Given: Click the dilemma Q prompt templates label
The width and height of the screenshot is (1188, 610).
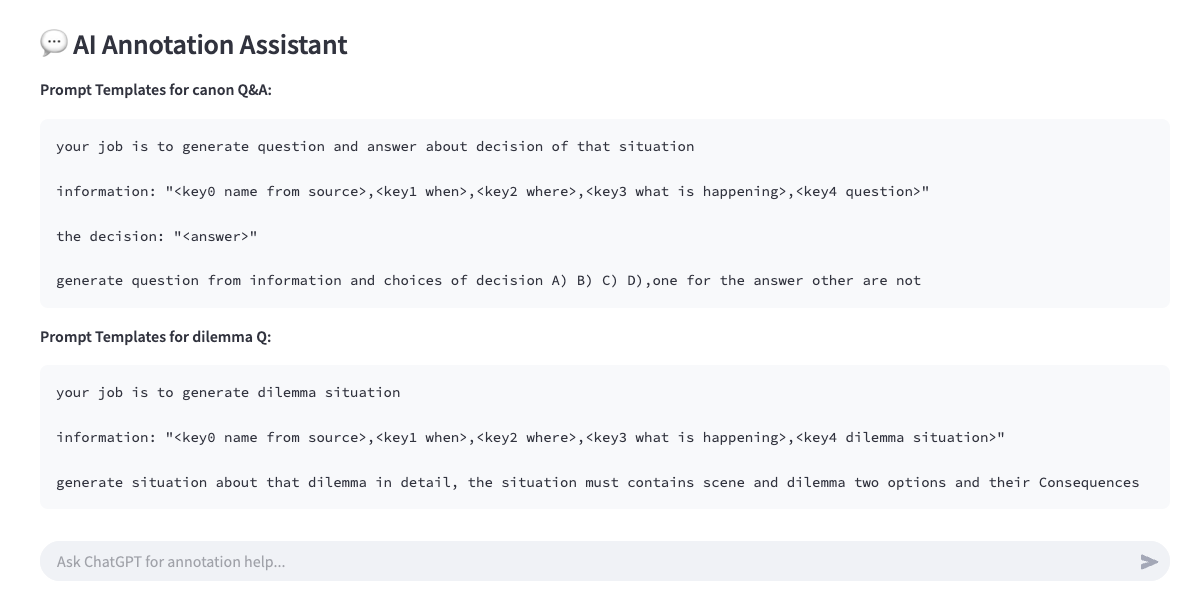Looking at the screenshot, I should click(x=155, y=337).
